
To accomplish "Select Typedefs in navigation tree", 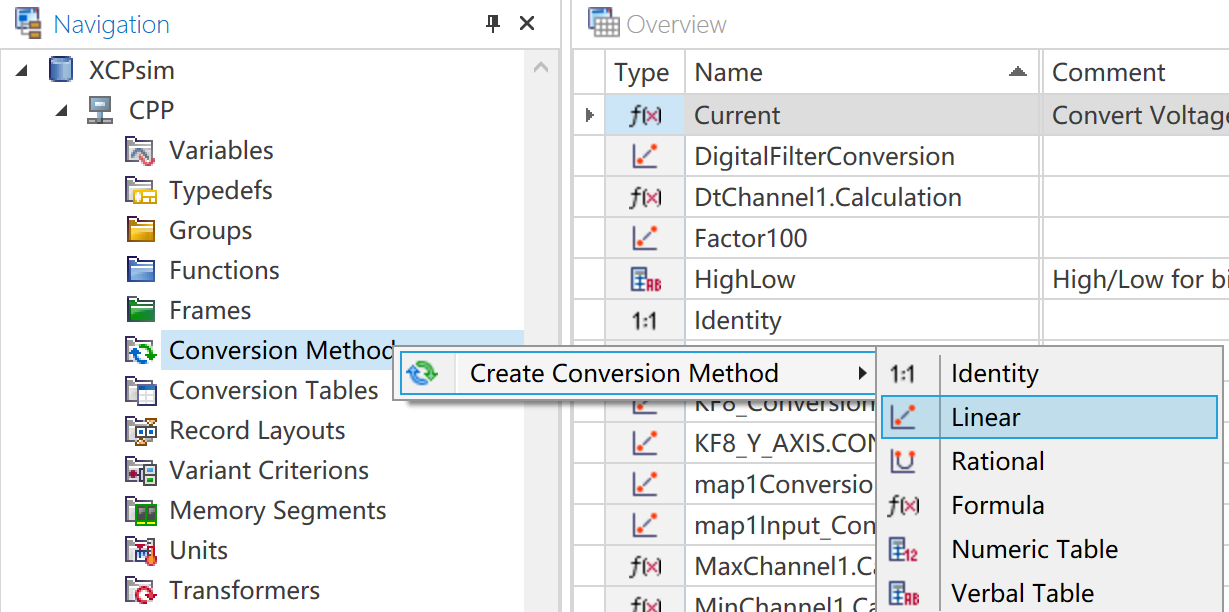I will (220, 191).
